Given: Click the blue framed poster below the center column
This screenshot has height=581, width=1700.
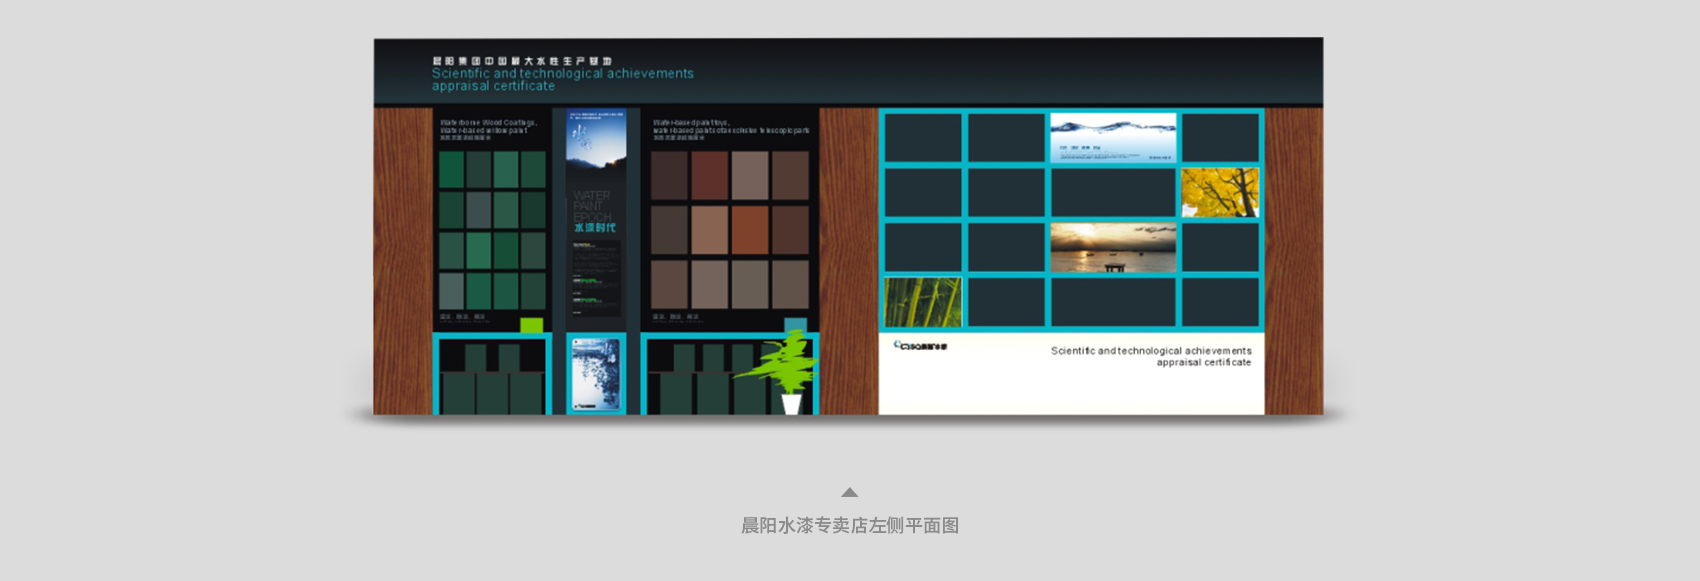Looking at the screenshot, I should click(x=596, y=373).
